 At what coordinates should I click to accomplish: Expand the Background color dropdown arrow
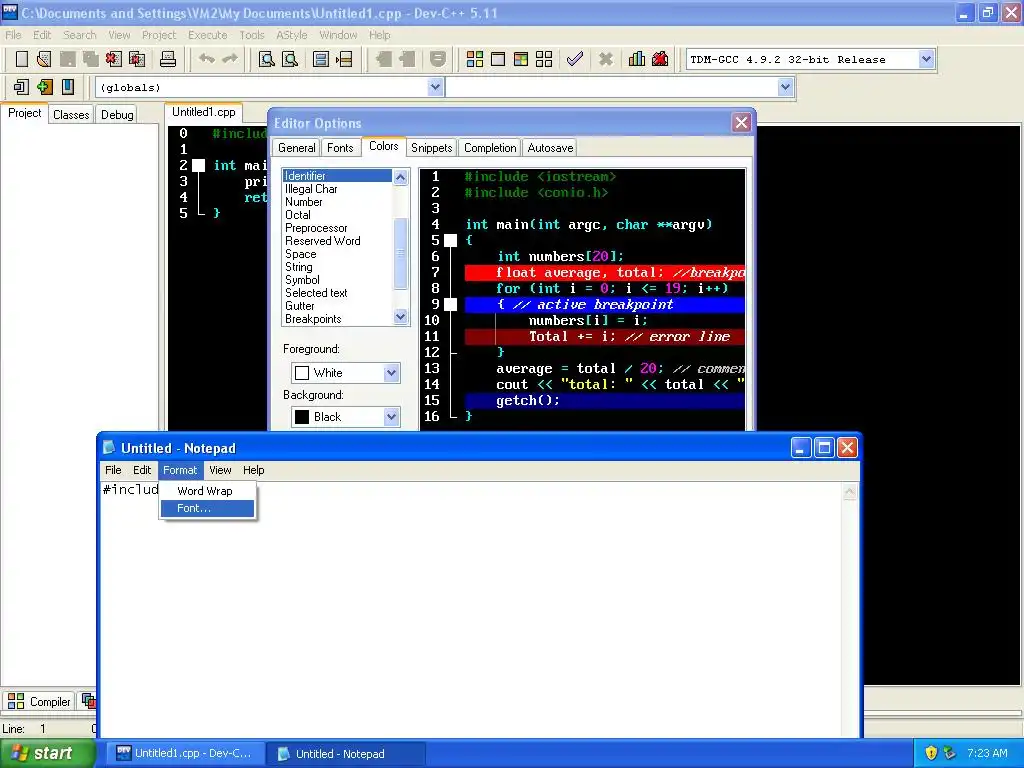point(391,417)
